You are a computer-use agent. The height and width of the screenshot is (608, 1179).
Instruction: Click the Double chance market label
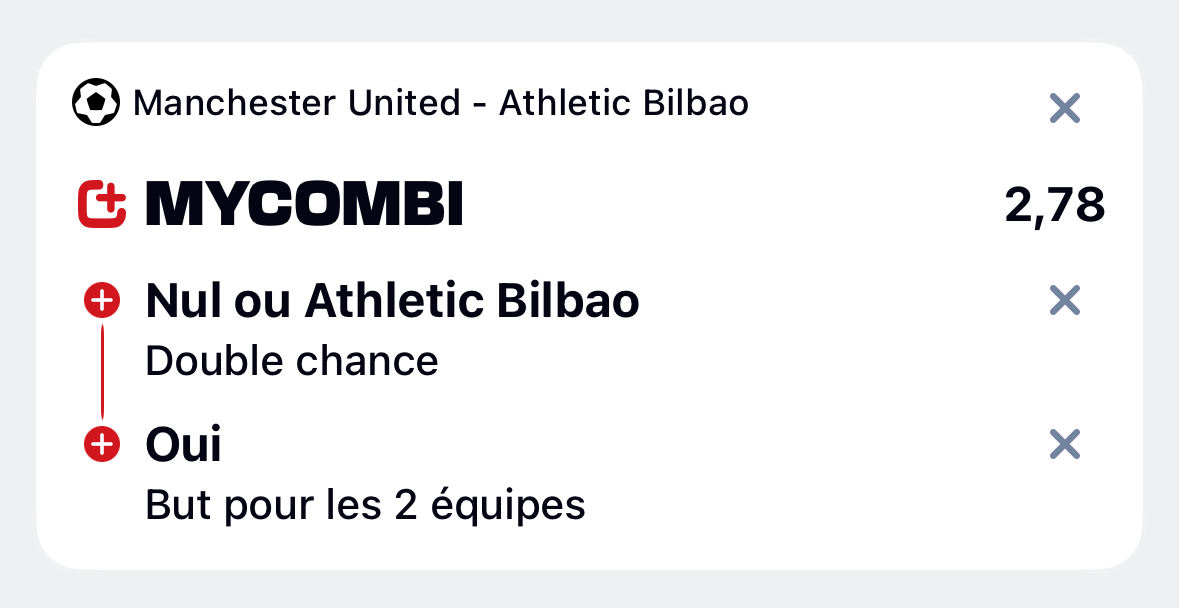[292, 361]
